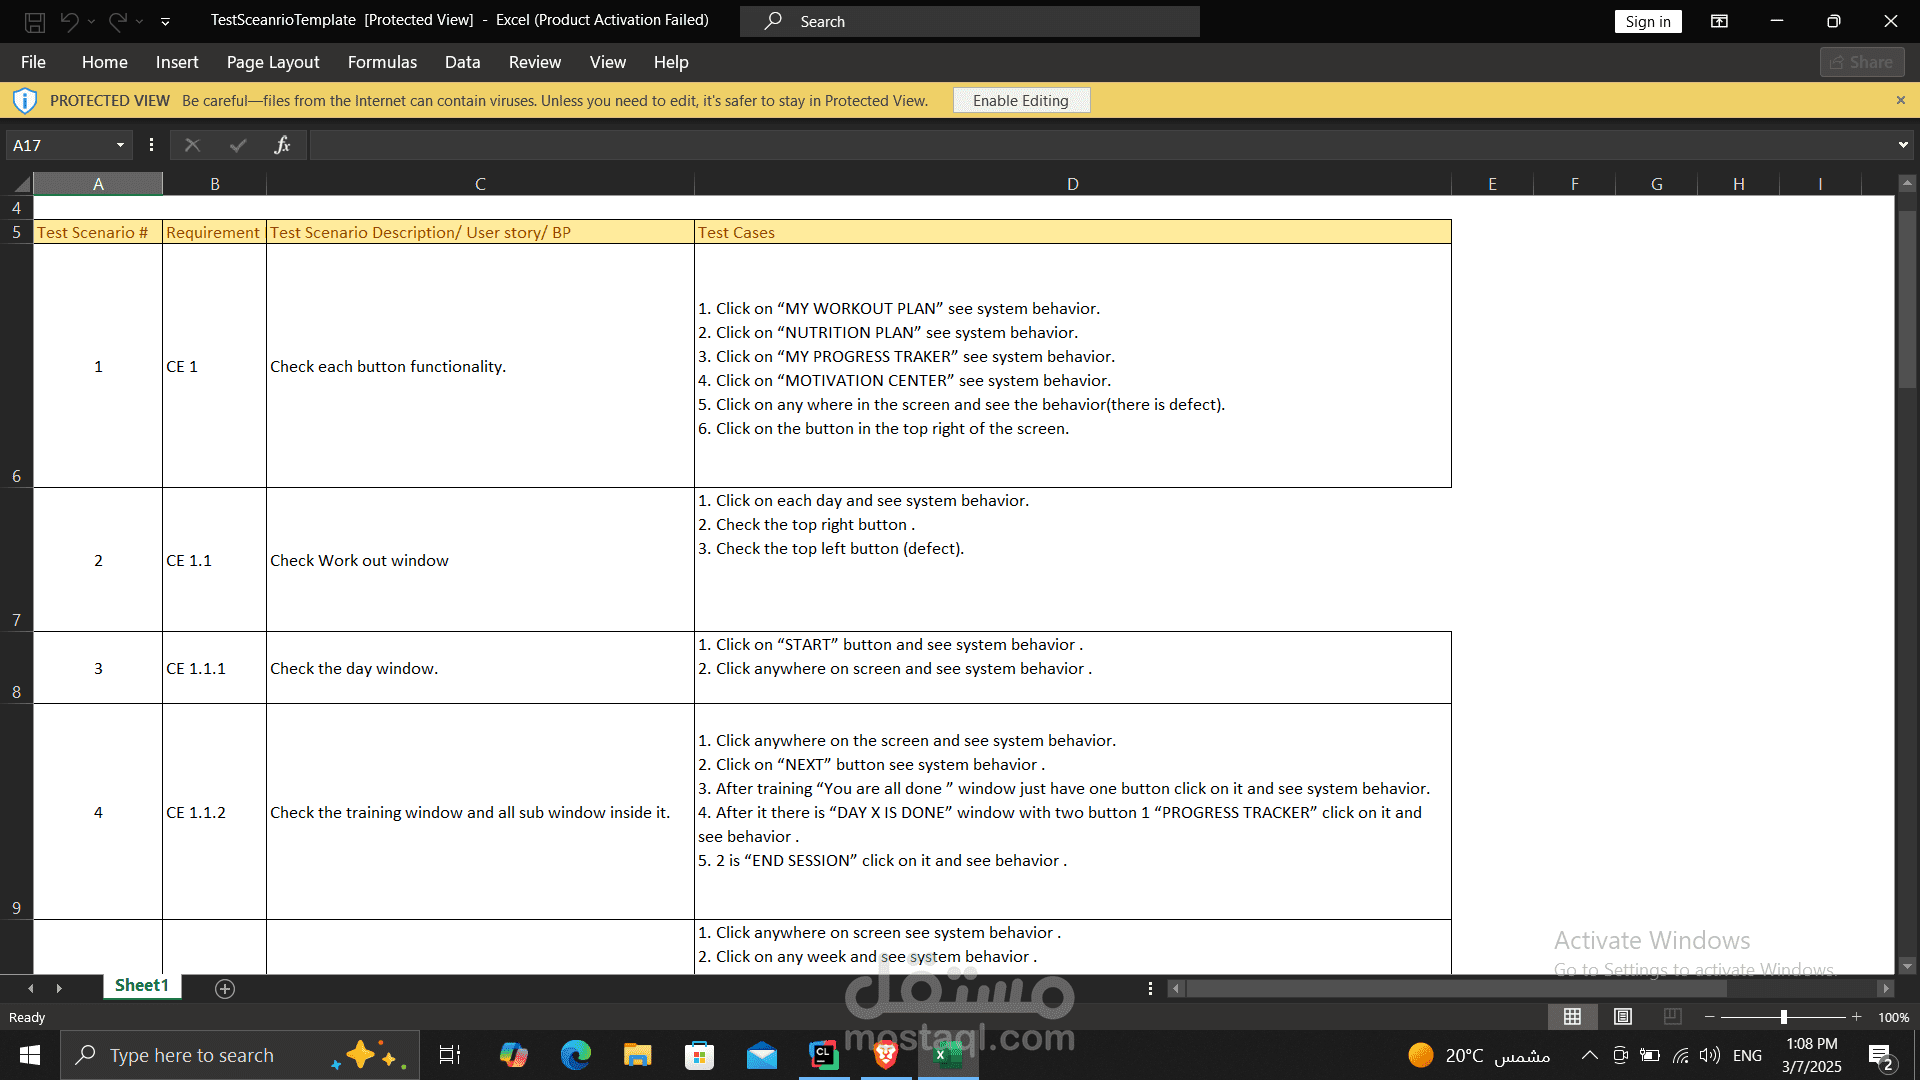Open the Review tab
Screen dimensions: 1920x1080
tap(535, 62)
